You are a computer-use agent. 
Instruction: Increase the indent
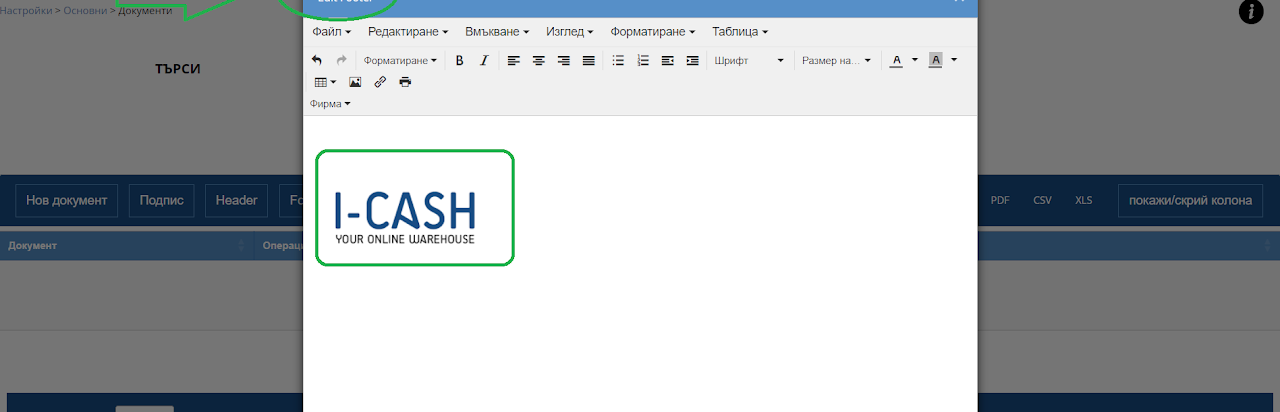point(693,61)
